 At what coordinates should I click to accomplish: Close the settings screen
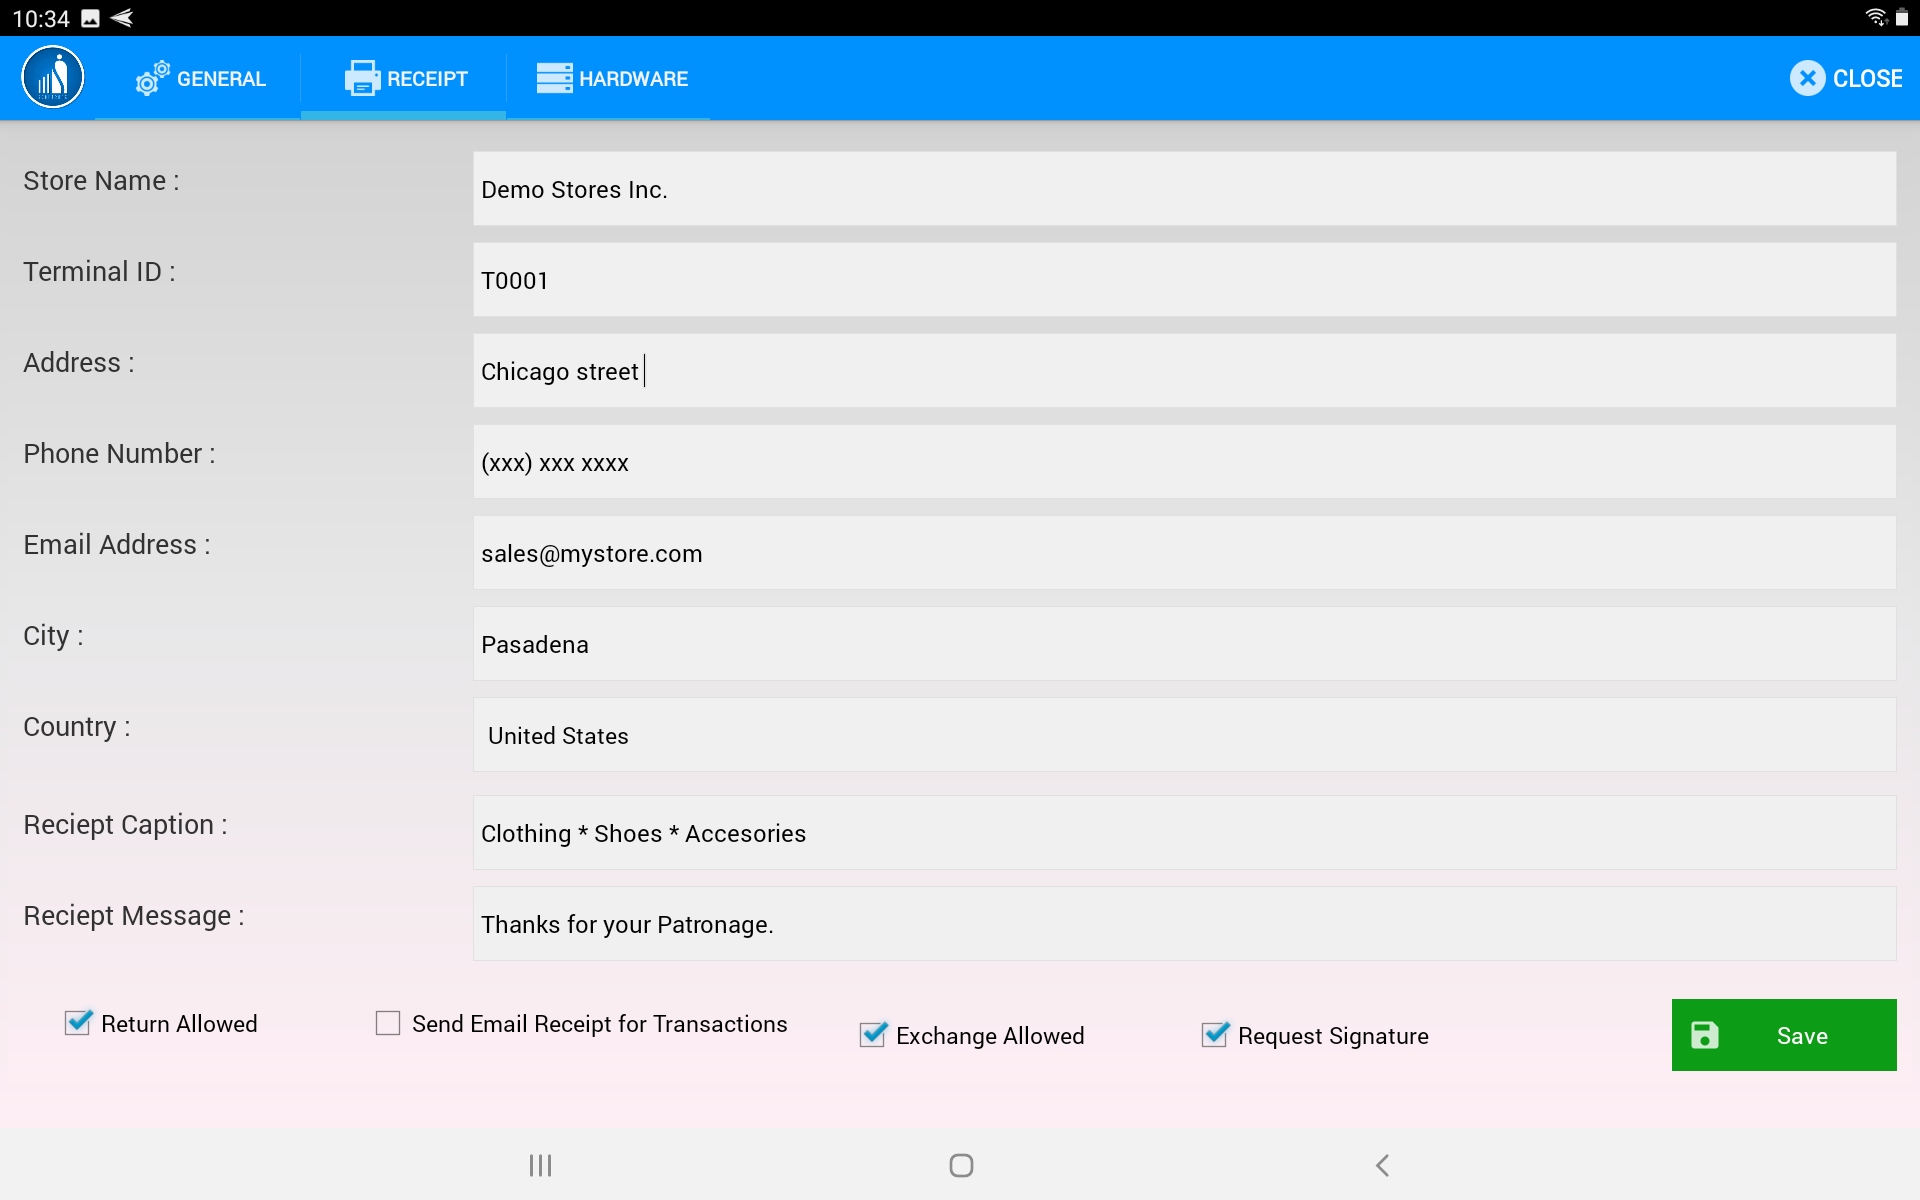(1846, 78)
